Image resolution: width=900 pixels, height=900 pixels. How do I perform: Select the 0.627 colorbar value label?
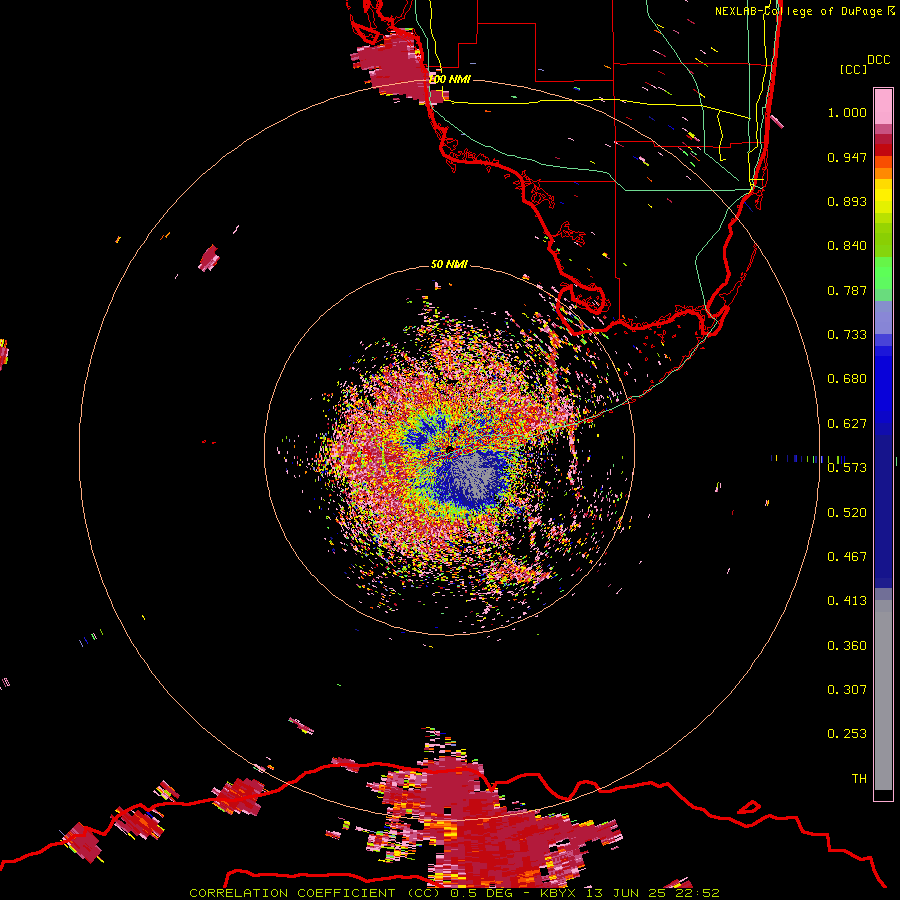(847, 424)
